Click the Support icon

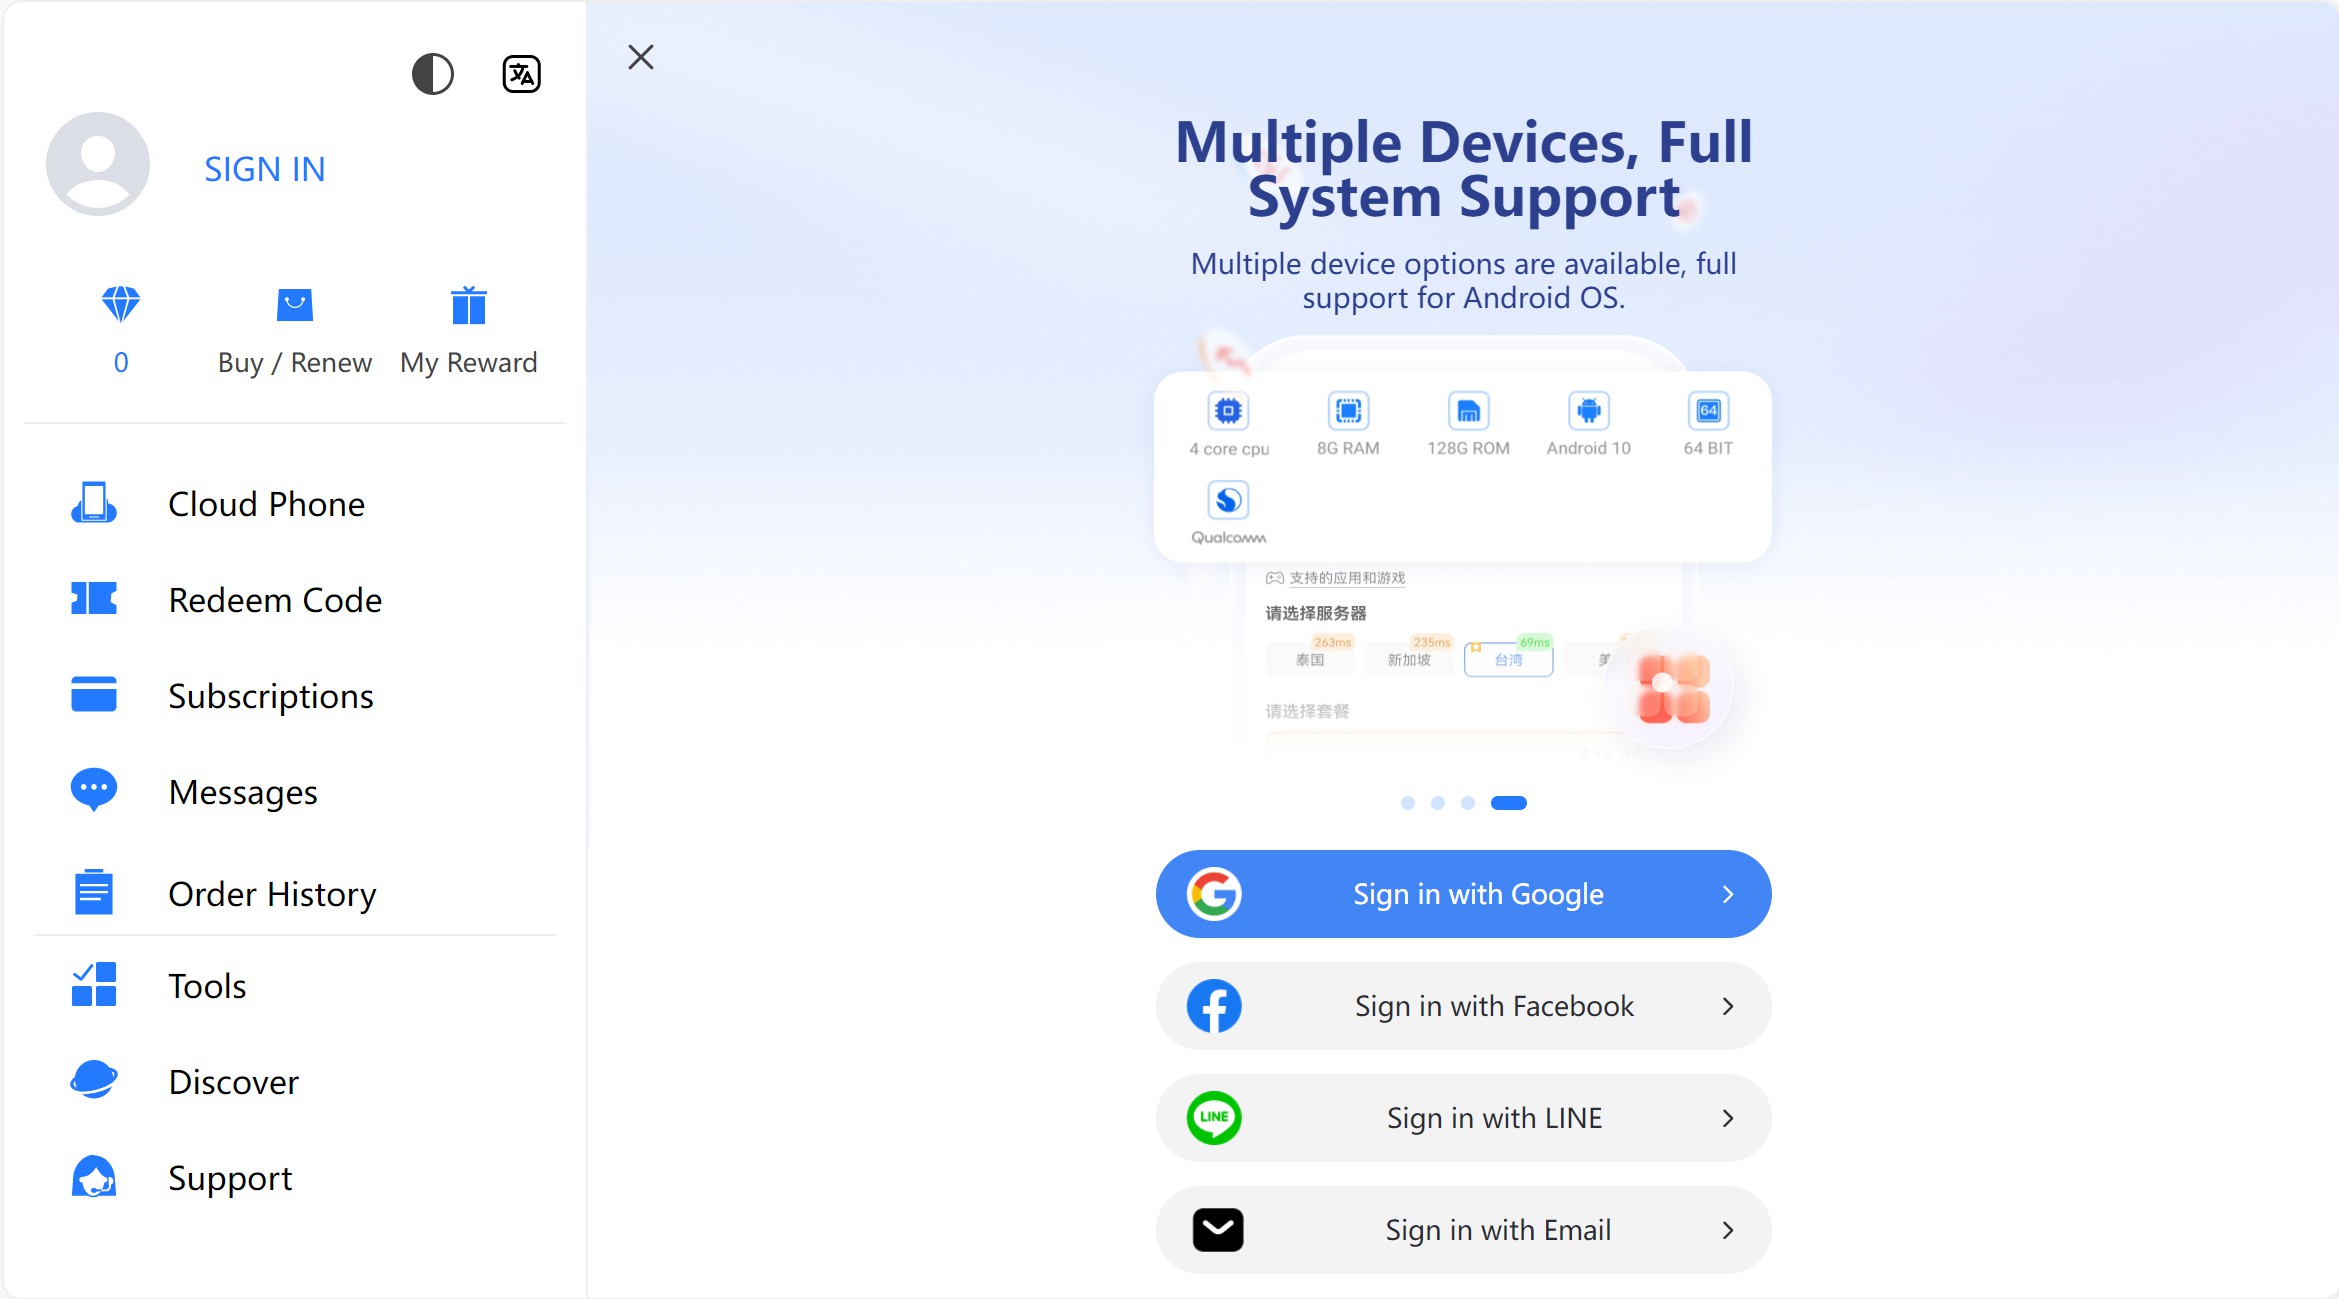pos(91,1177)
